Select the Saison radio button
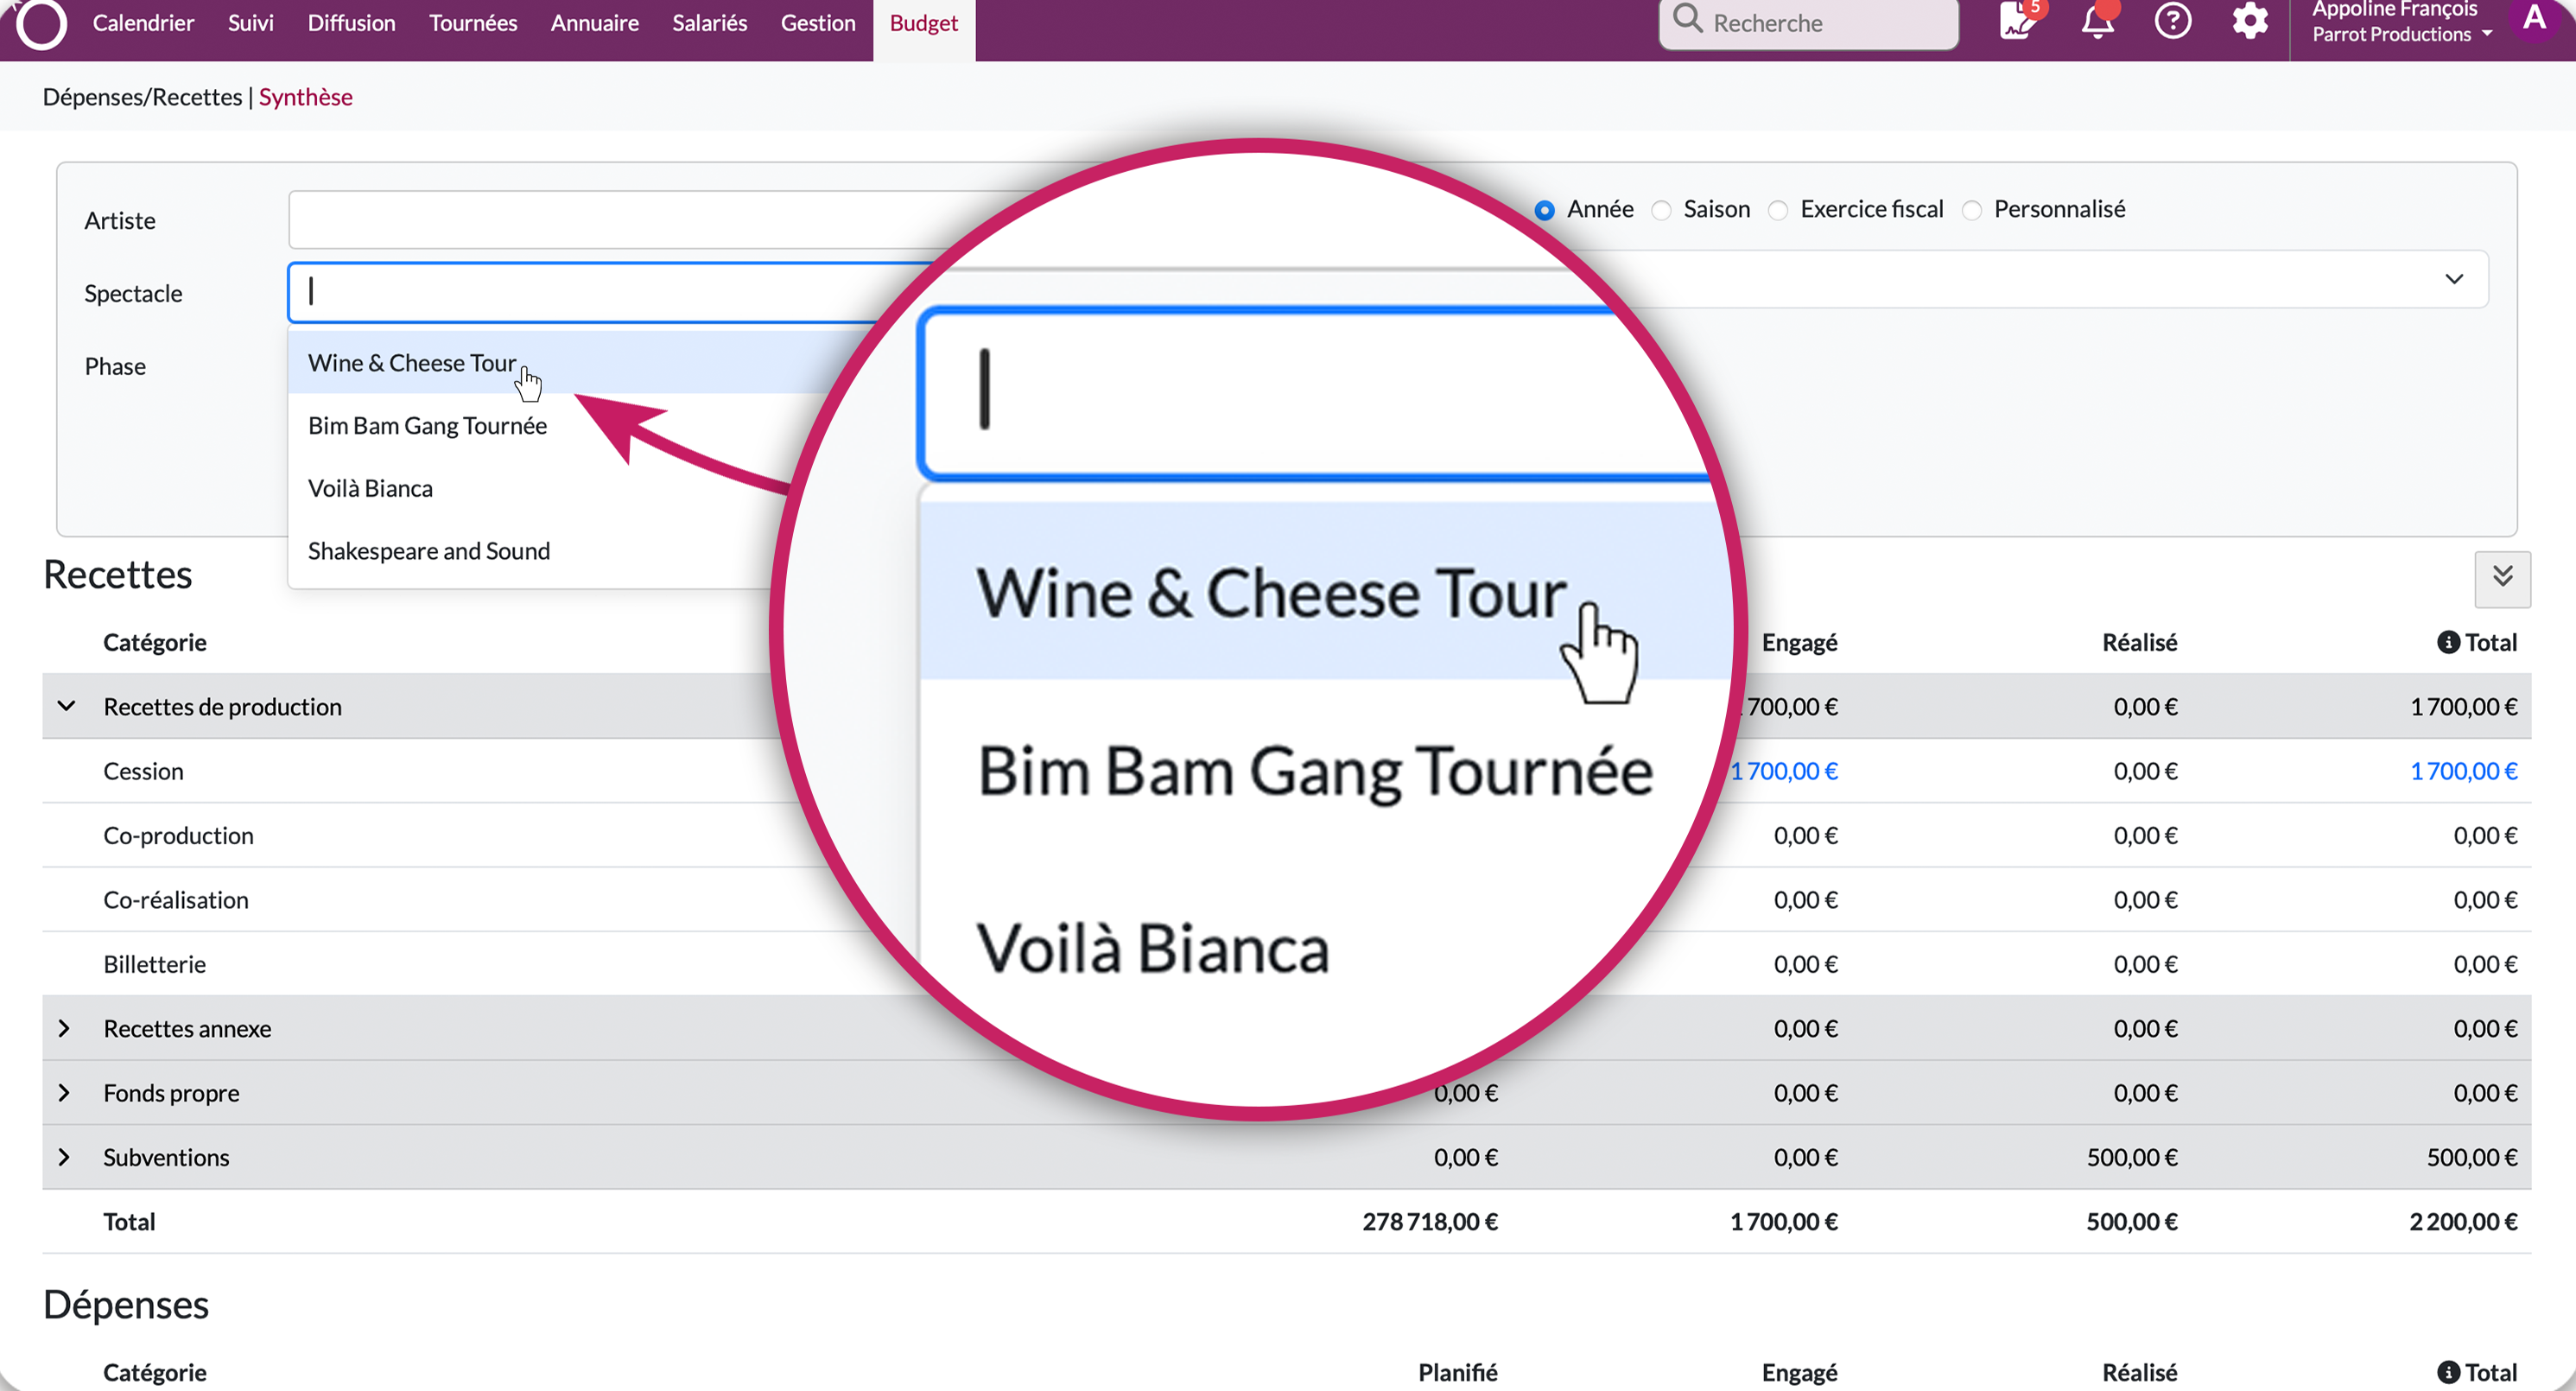 [1661, 210]
